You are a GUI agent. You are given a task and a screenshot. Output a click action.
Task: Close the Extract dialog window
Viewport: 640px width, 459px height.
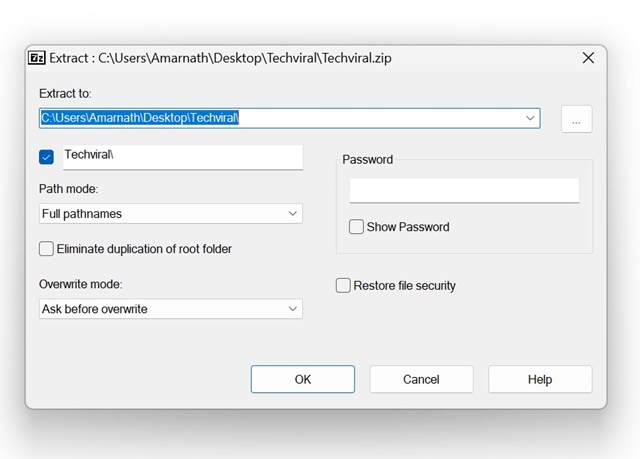(588, 58)
